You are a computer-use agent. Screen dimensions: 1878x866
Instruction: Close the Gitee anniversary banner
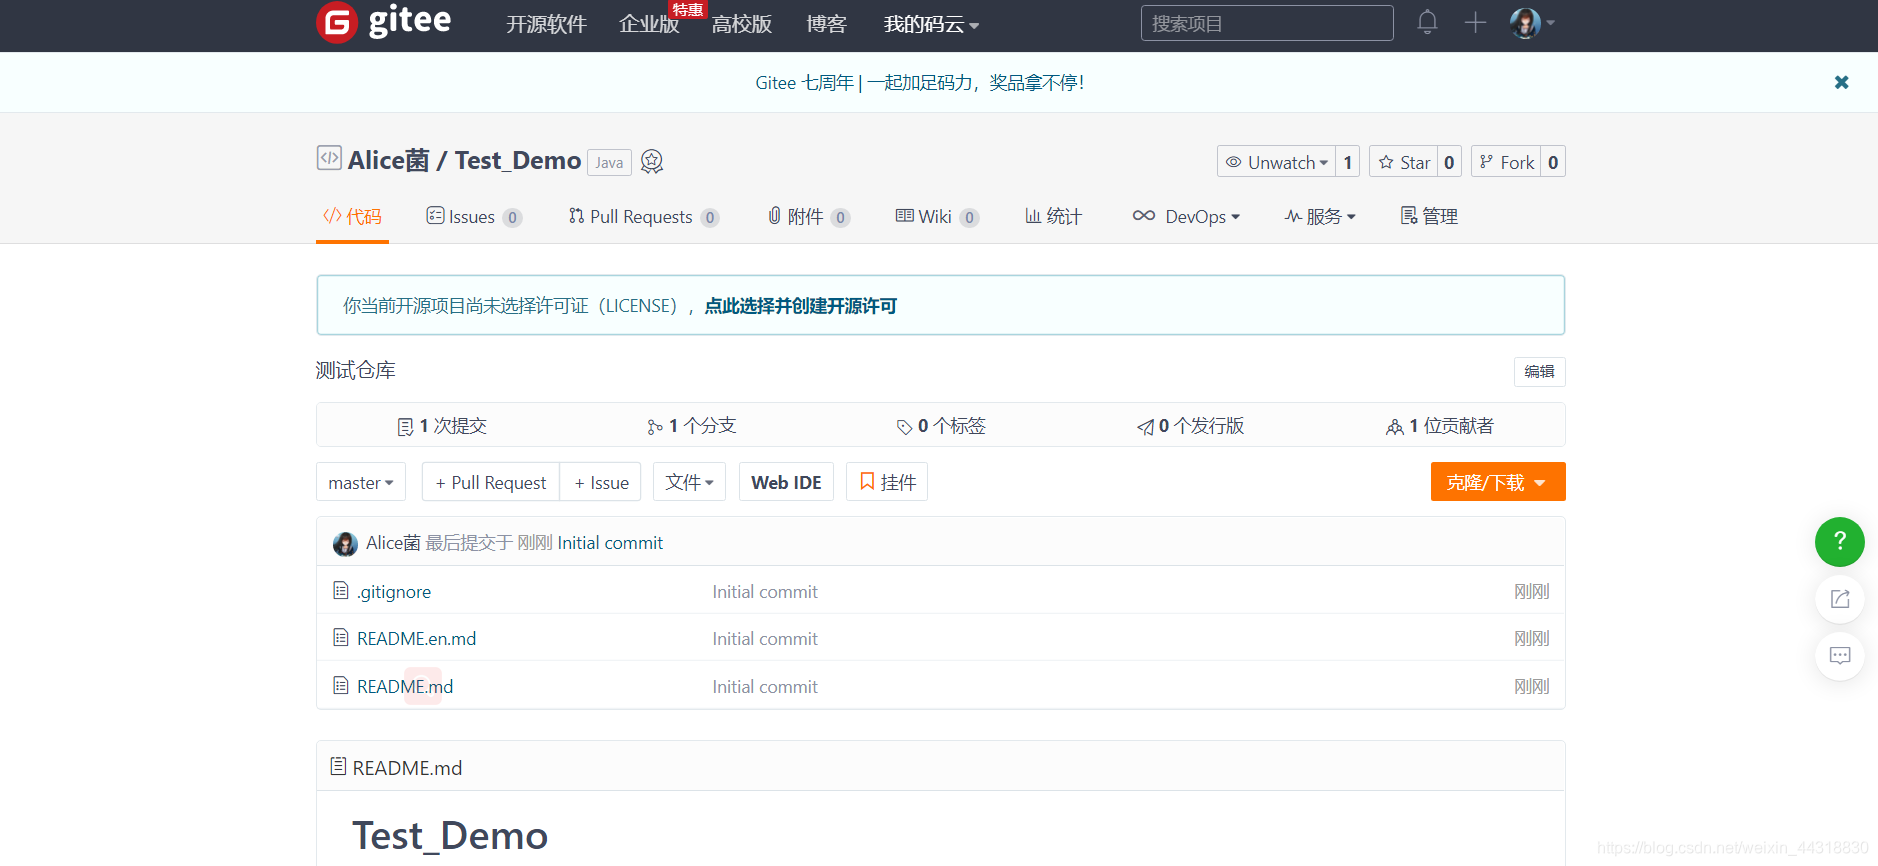[x=1841, y=82]
